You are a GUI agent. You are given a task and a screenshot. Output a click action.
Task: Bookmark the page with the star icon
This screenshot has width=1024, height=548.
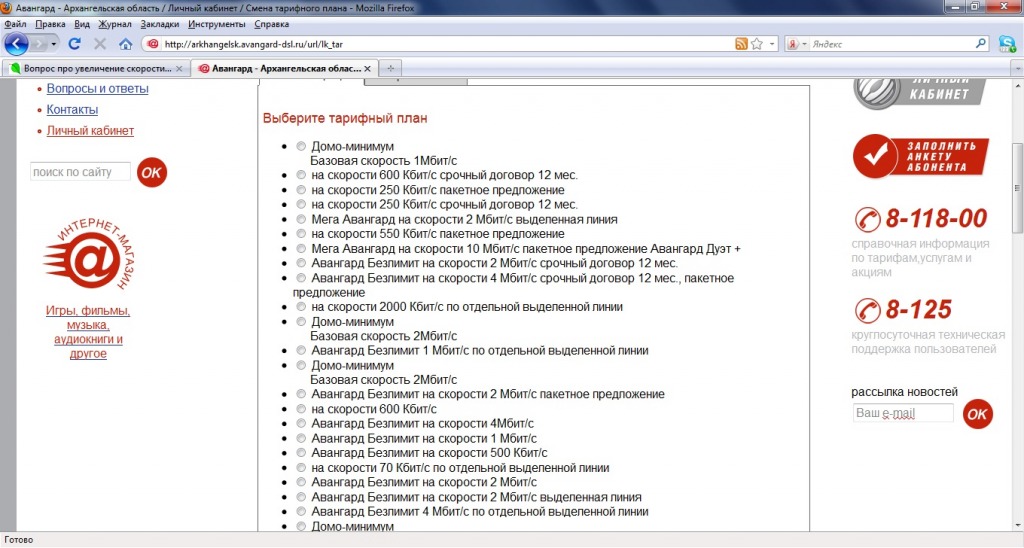[757, 44]
